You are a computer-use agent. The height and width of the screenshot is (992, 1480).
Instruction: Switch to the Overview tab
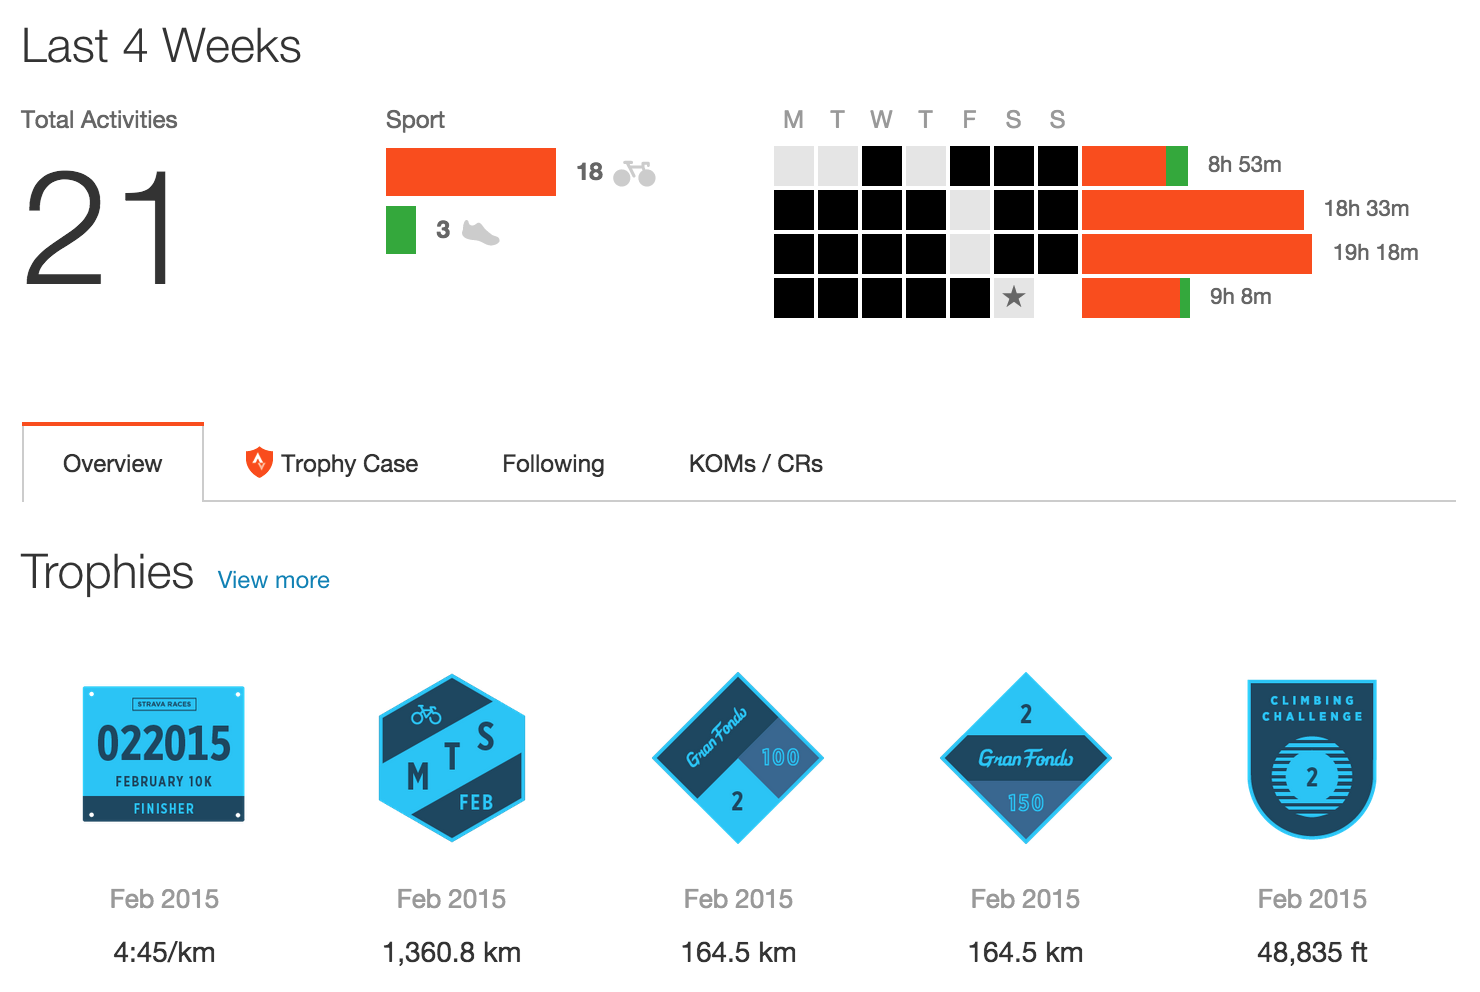coord(112,463)
